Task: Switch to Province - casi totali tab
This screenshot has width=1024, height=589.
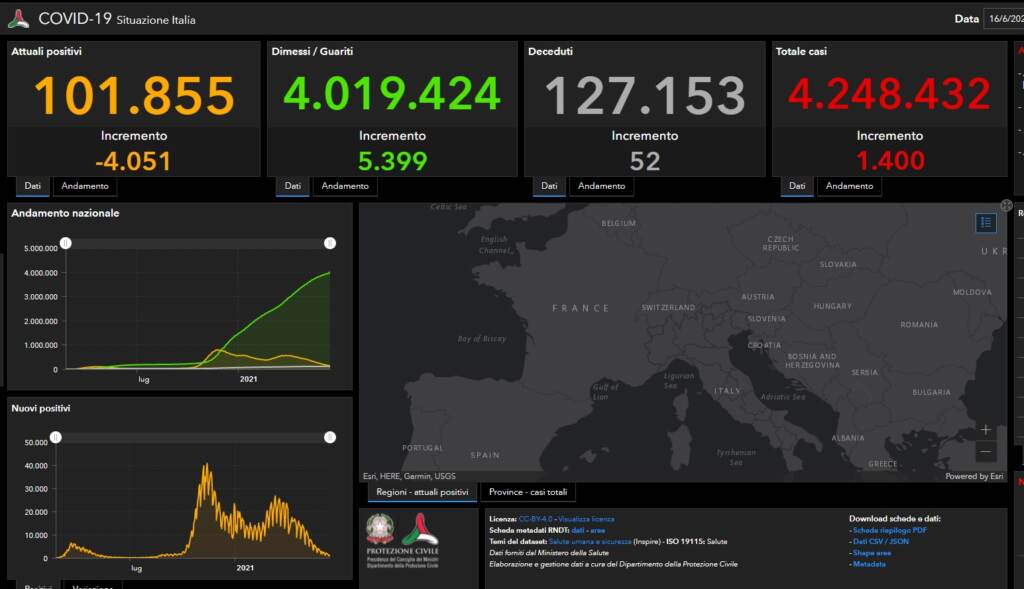Action: 528,492
